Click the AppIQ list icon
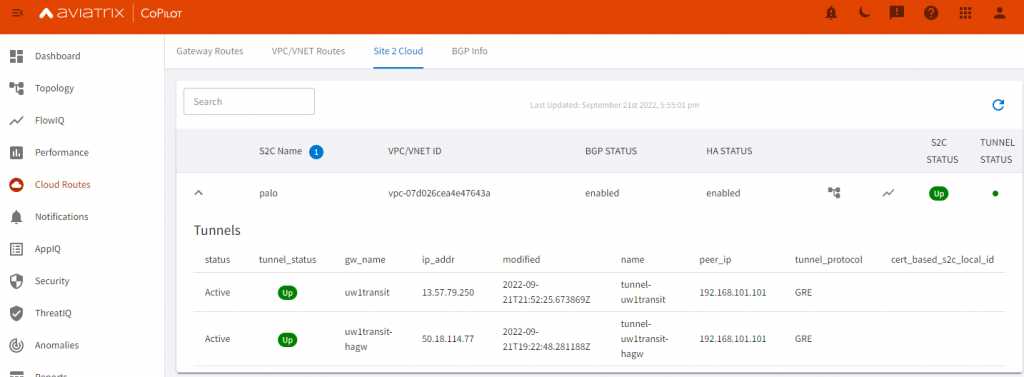 coord(16,249)
